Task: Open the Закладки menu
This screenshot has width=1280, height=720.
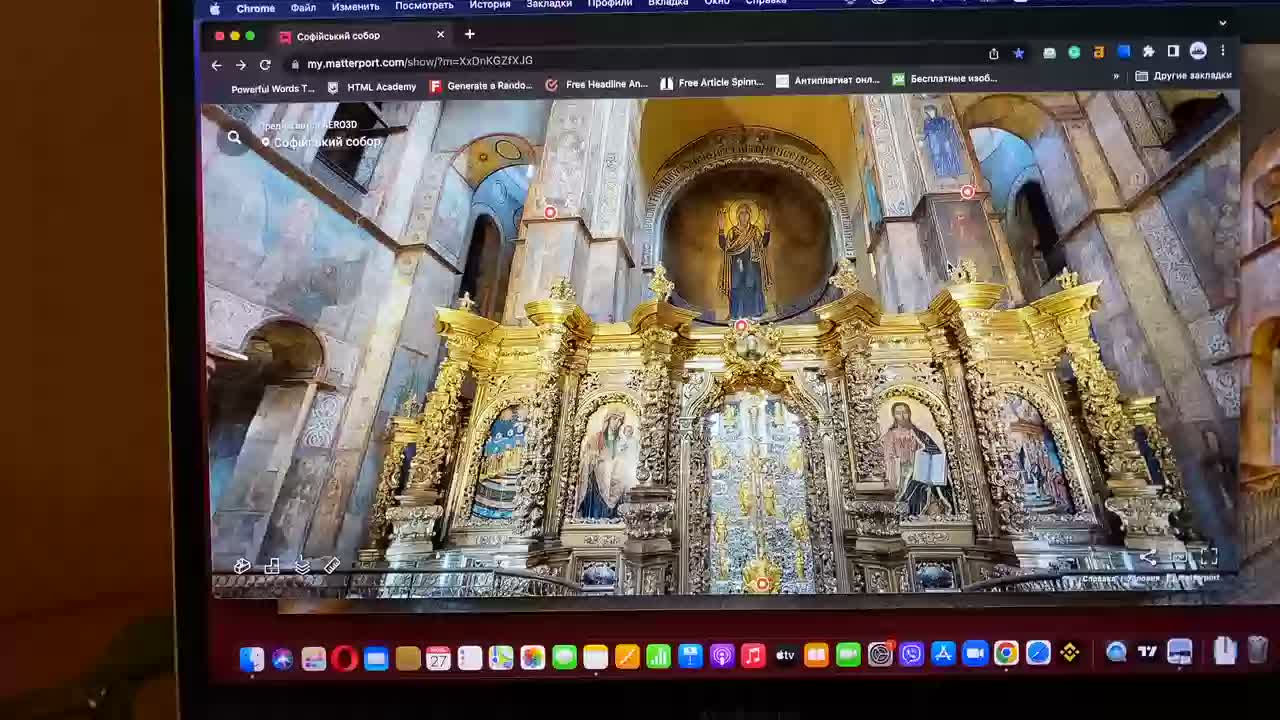Action: pos(549,4)
